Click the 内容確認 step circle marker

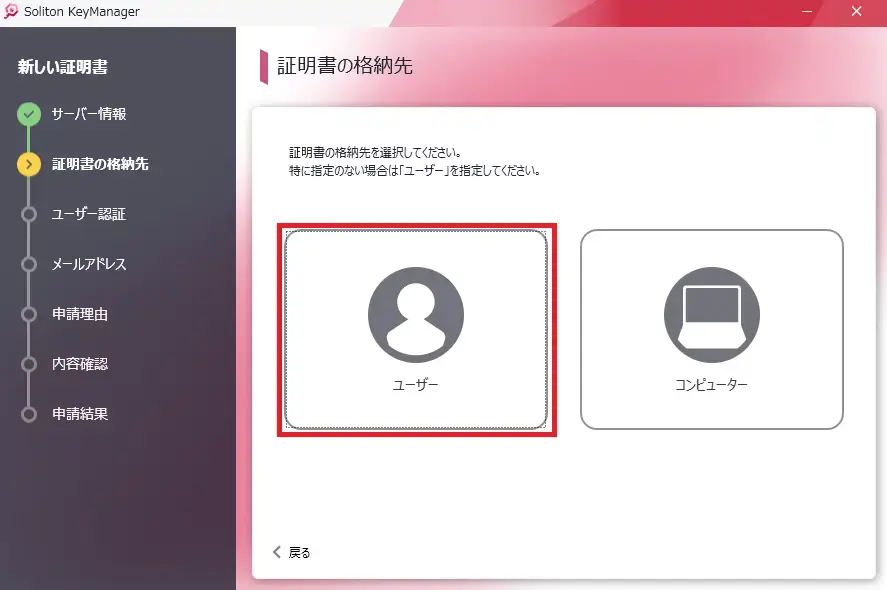[x=29, y=364]
